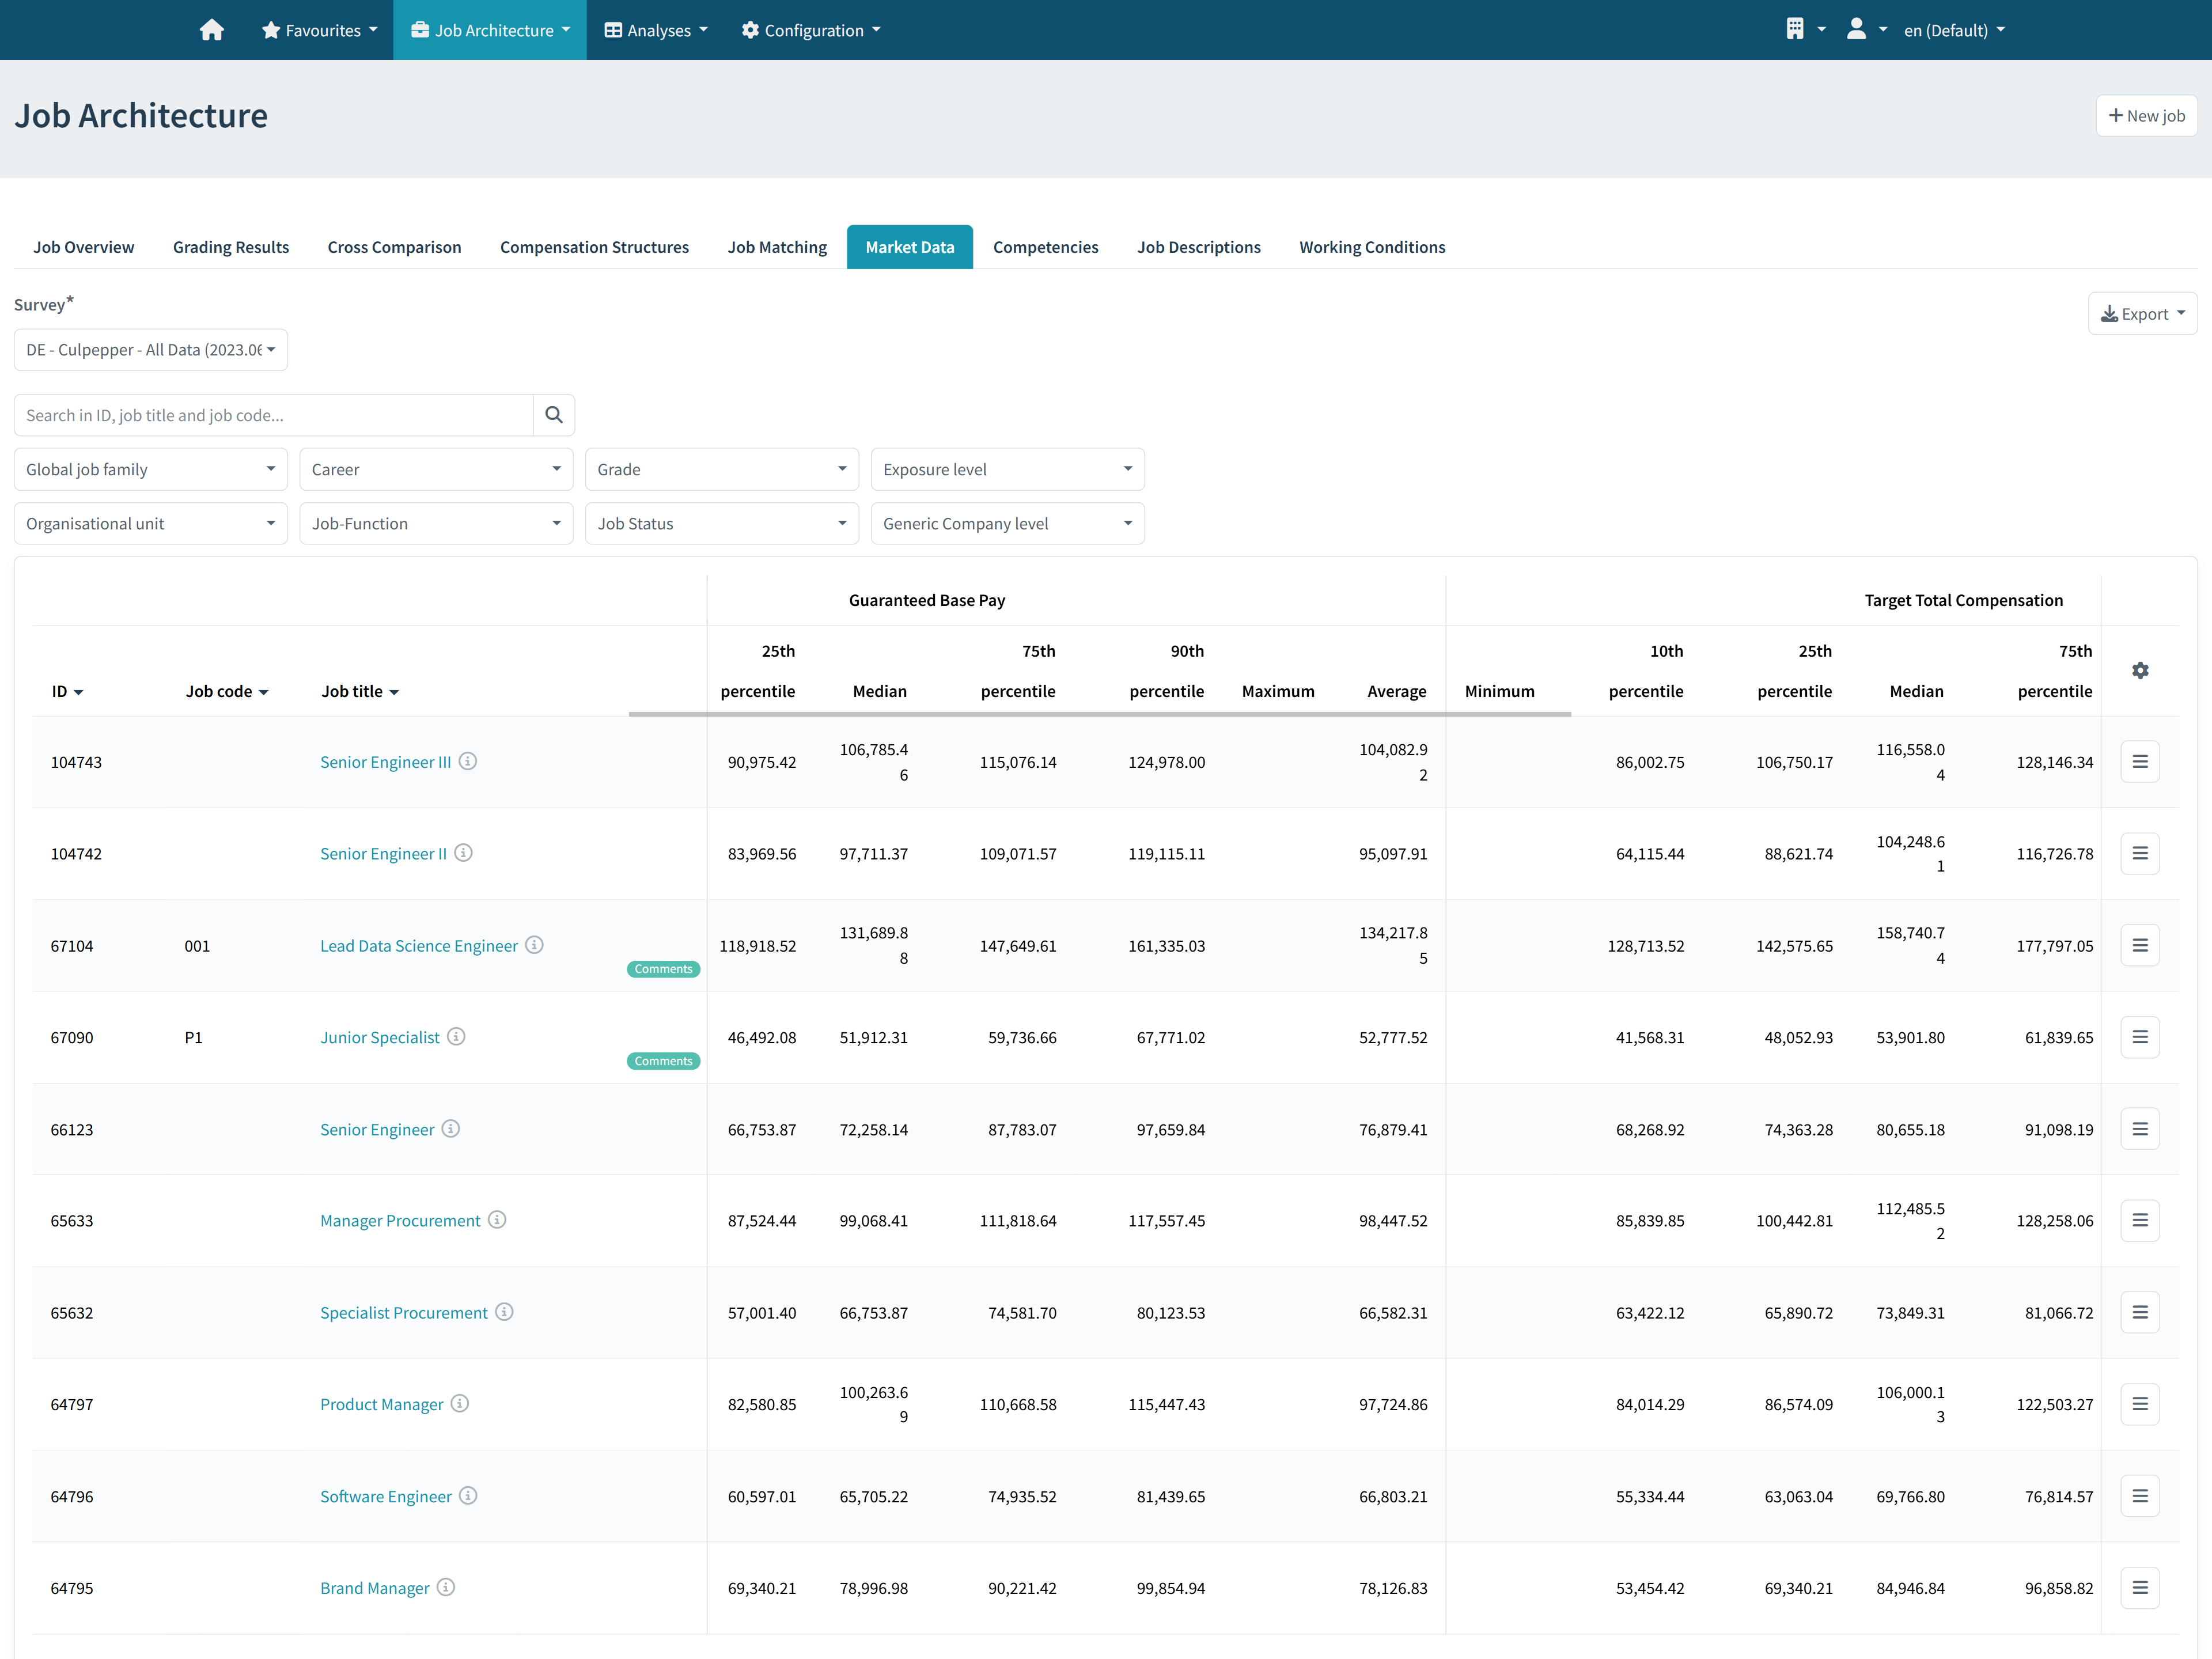Open row menu for Brand Manager
Screen dimensions: 2212x1659
tap(2139, 1589)
